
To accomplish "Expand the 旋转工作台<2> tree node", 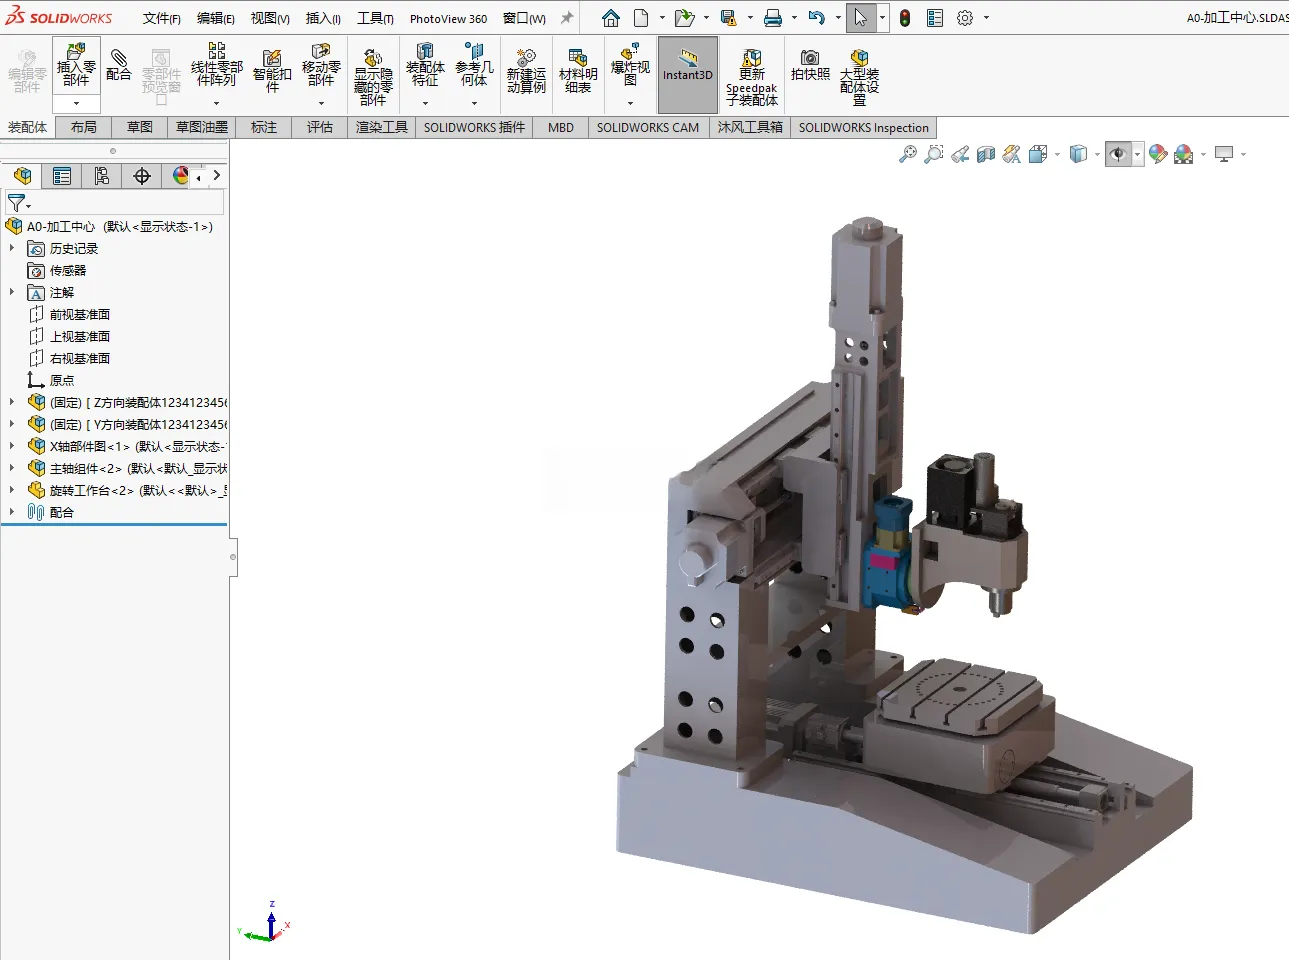I will (12, 490).
